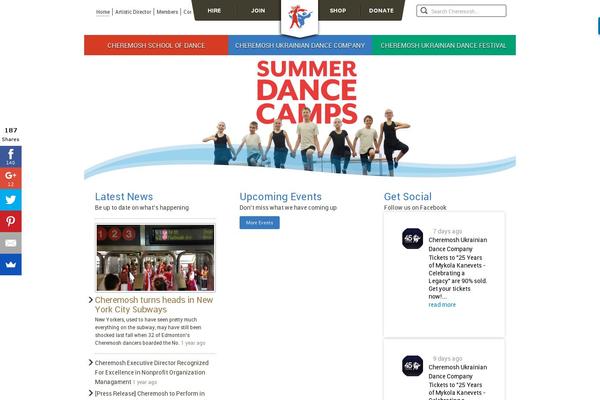Open the DONATE navigation item
This screenshot has width=600, height=400.
[381, 11]
